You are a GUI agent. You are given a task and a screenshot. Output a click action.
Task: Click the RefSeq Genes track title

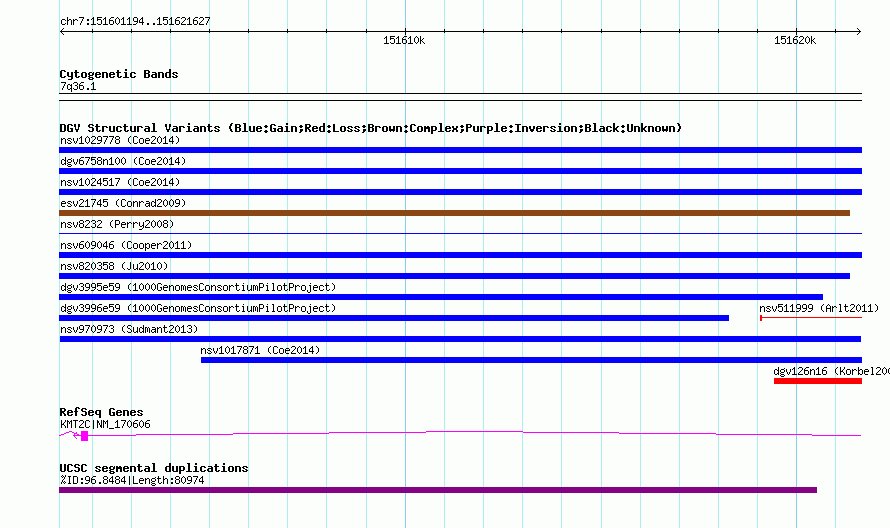[x=102, y=412]
